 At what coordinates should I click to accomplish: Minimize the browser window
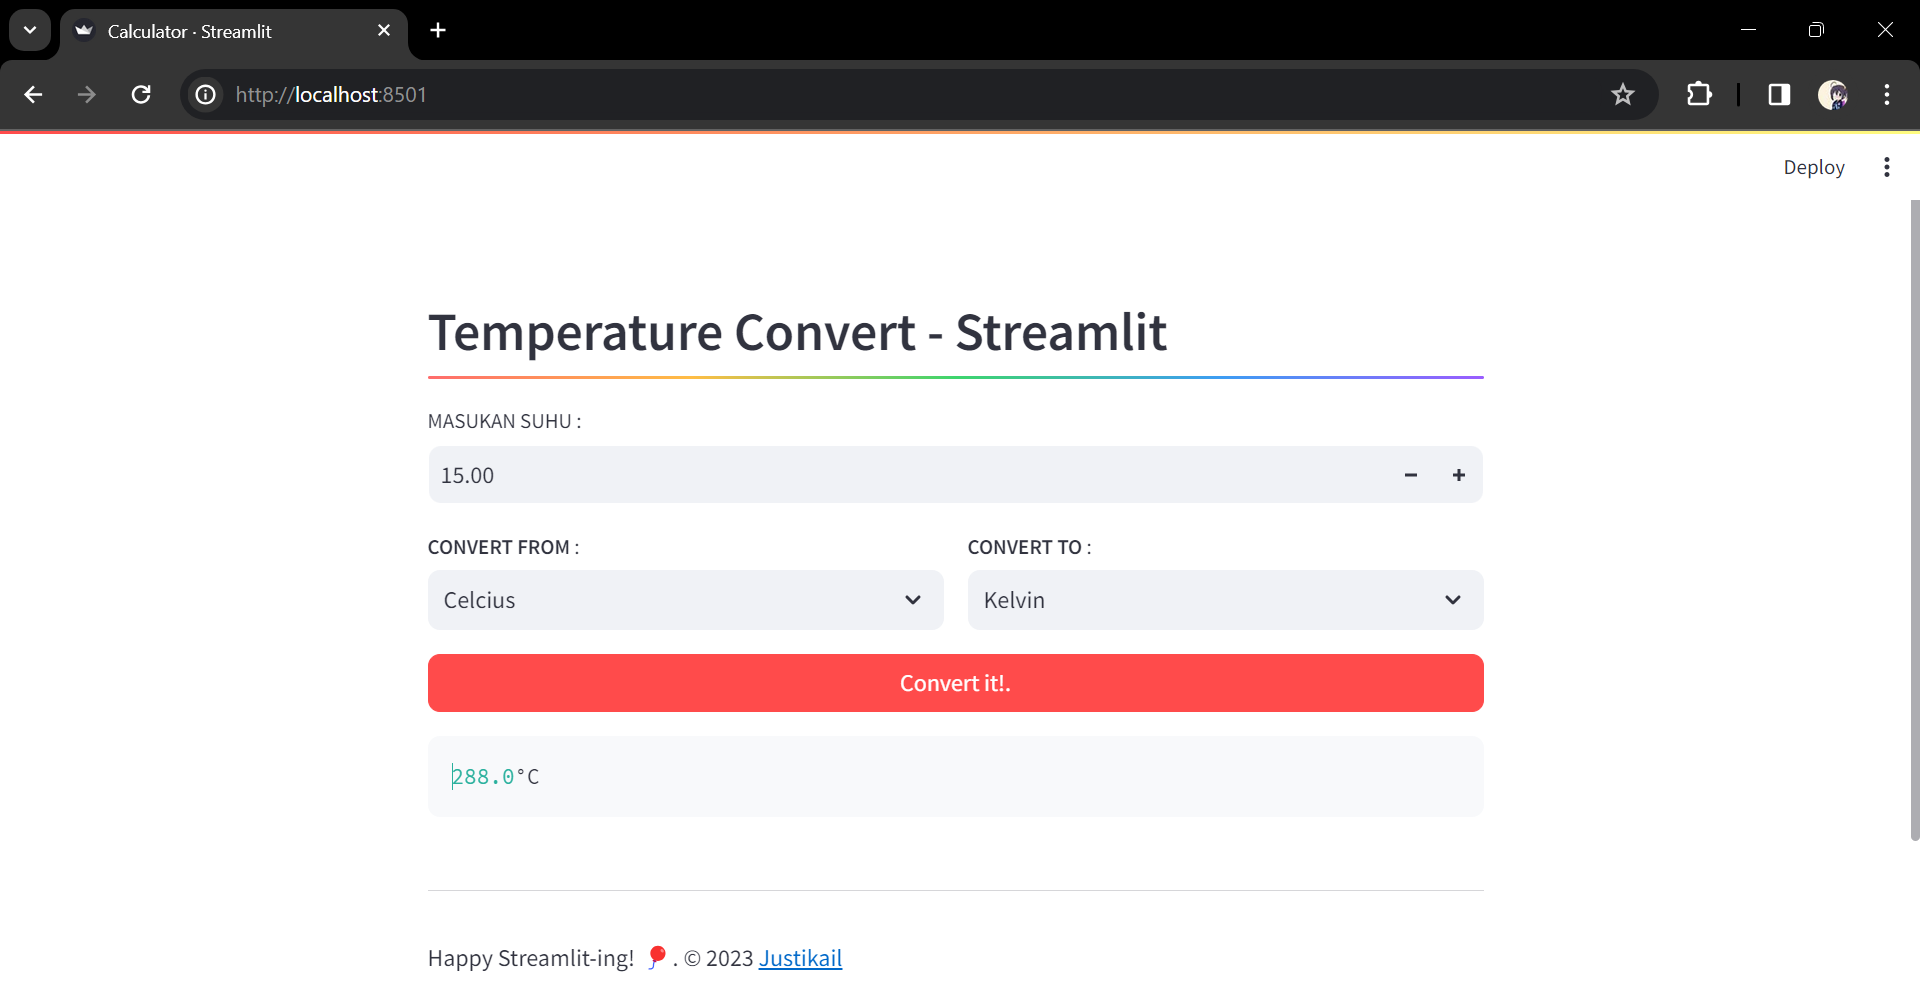1748,30
